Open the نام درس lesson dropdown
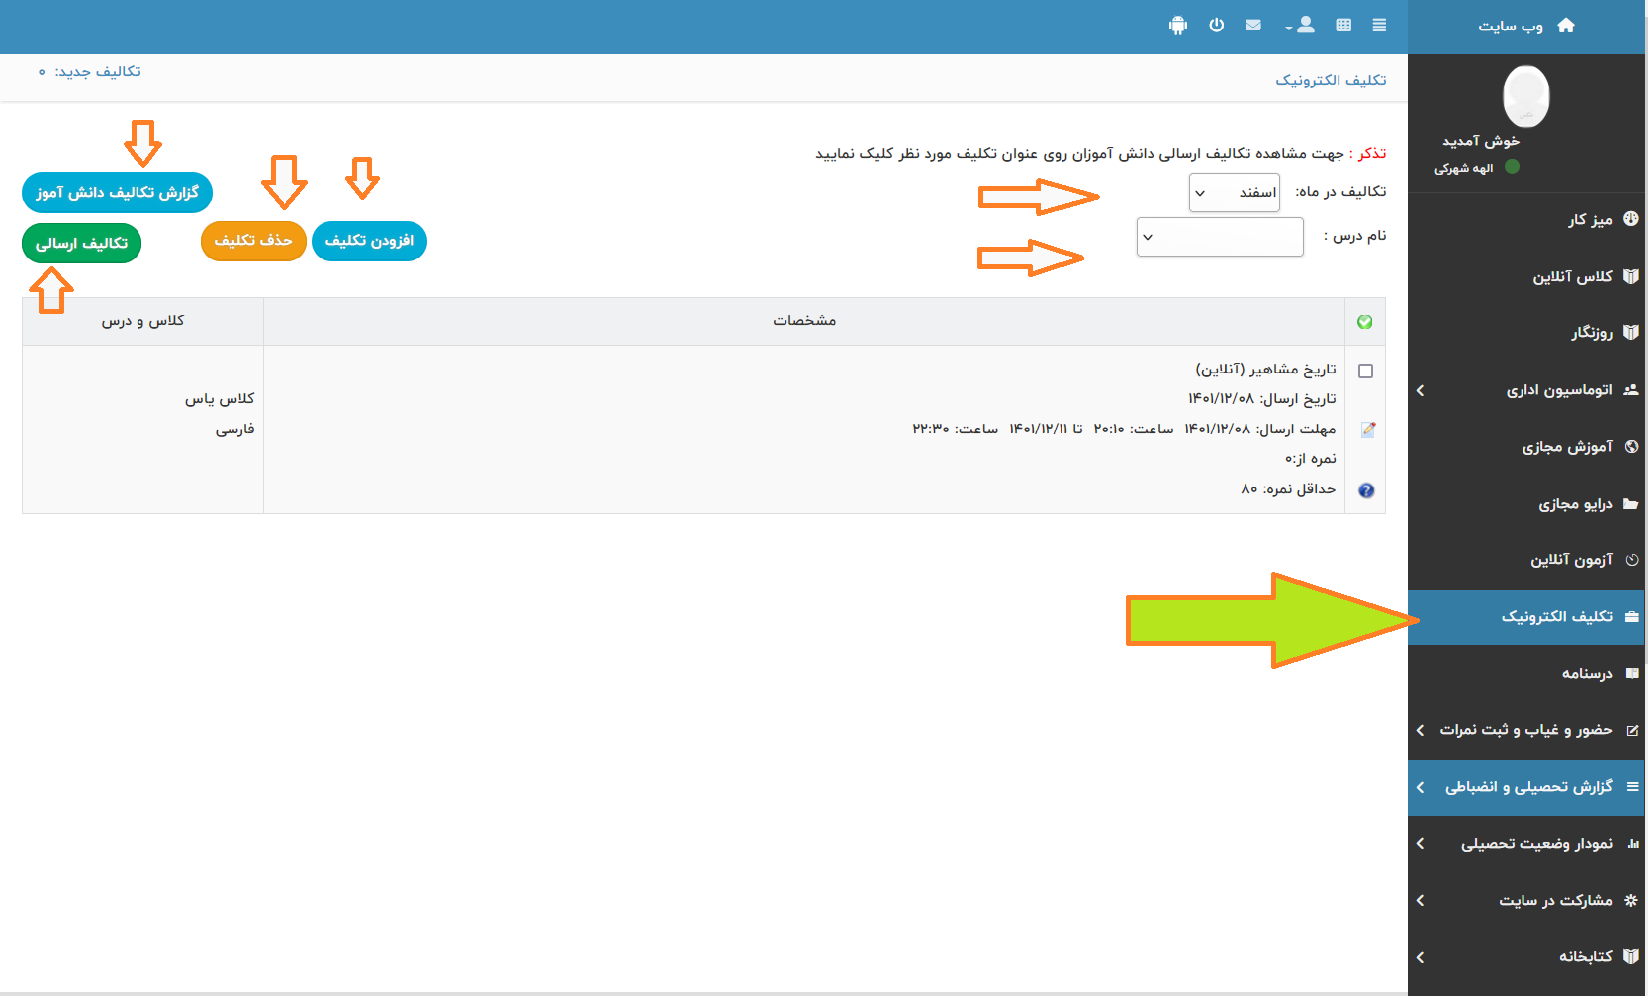1648x996 pixels. (1220, 237)
